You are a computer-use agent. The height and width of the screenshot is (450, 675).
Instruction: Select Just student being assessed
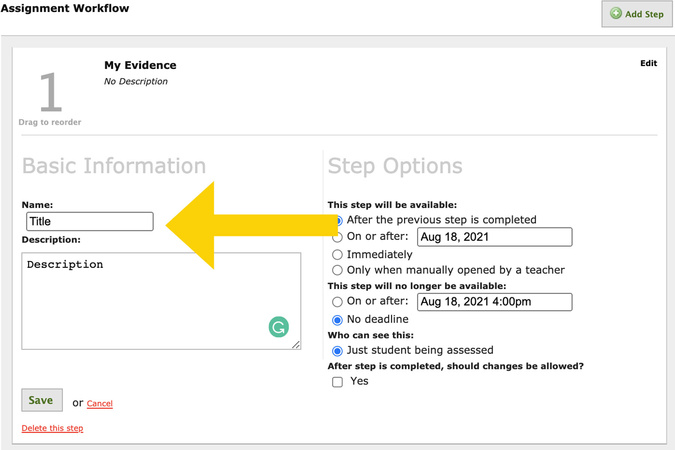[338, 351]
